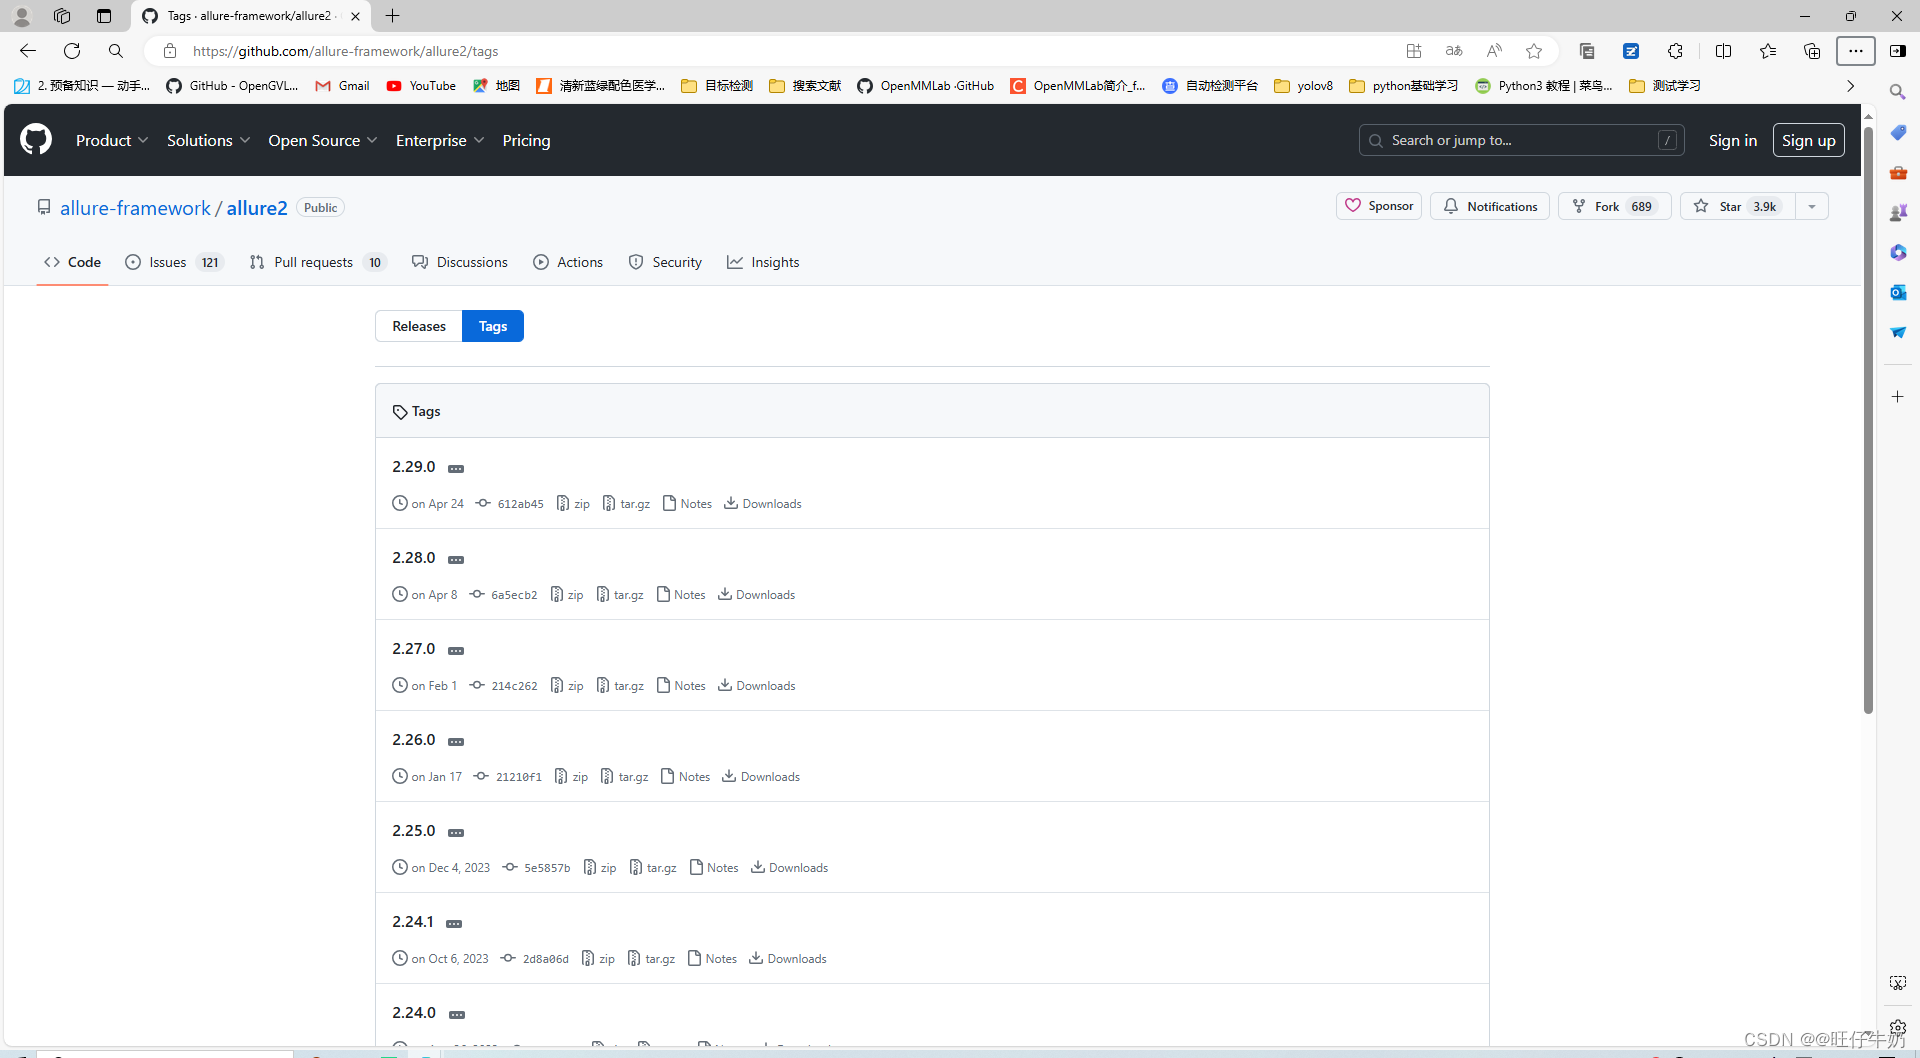This screenshot has width=1920, height=1058.
Task: Expand the 2.24.1 tag details ellipsis
Action: point(454,924)
